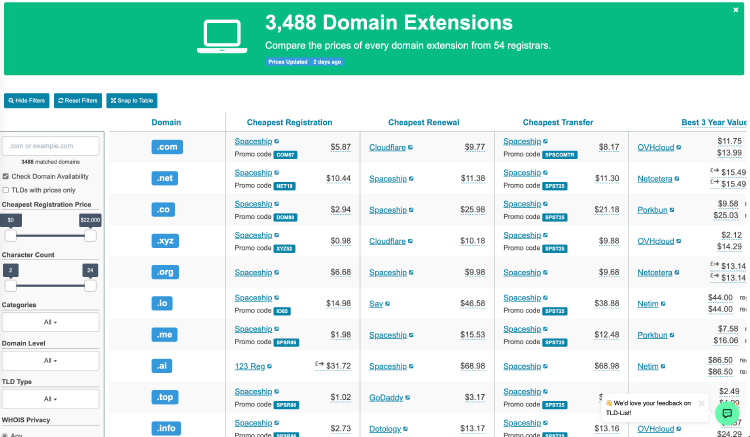Open the .ai domain badge
Image resolution: width=750 pixels, height=437 pixels.
coord(162,366)
